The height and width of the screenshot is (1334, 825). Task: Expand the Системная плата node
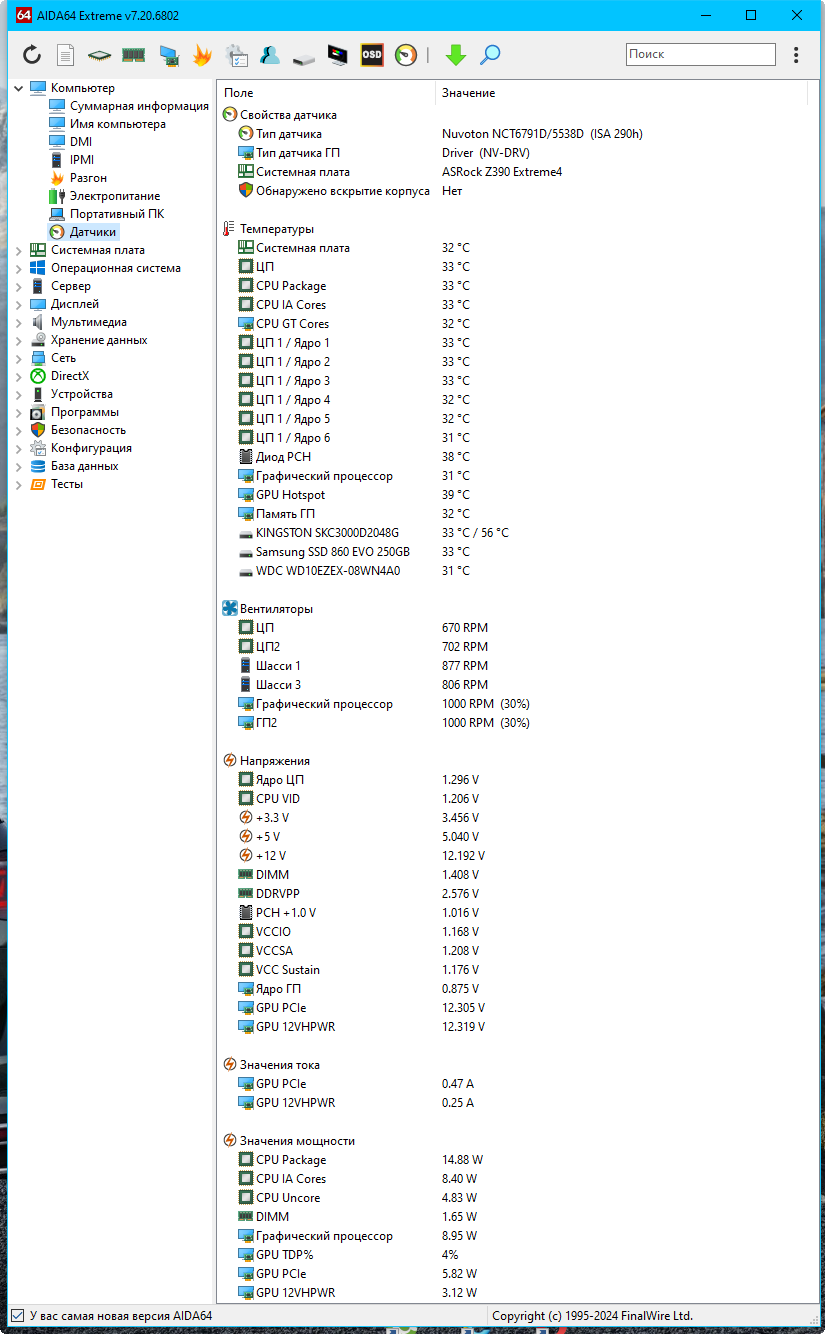[18, 250]
